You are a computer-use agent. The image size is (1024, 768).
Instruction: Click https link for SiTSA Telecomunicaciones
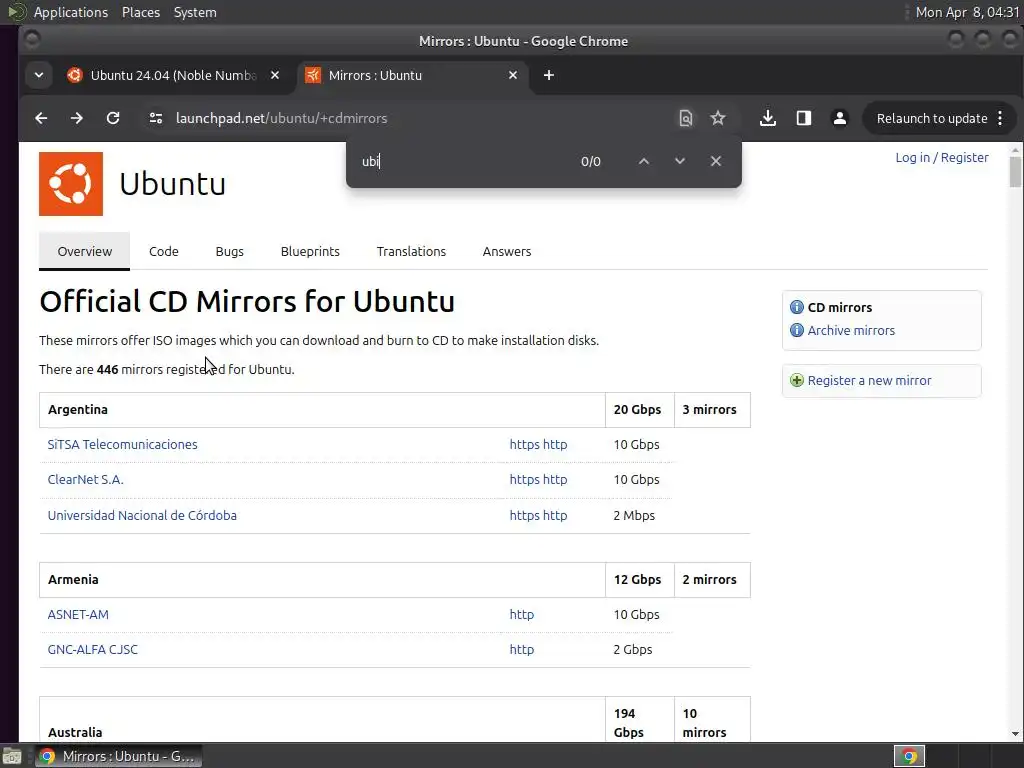[x=524, y=445]
